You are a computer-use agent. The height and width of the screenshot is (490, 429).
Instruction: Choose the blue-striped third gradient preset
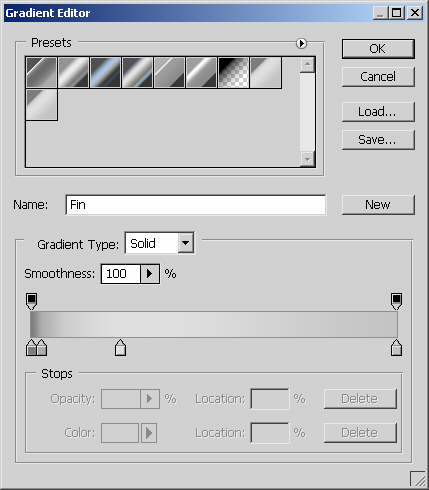[105, 72]
